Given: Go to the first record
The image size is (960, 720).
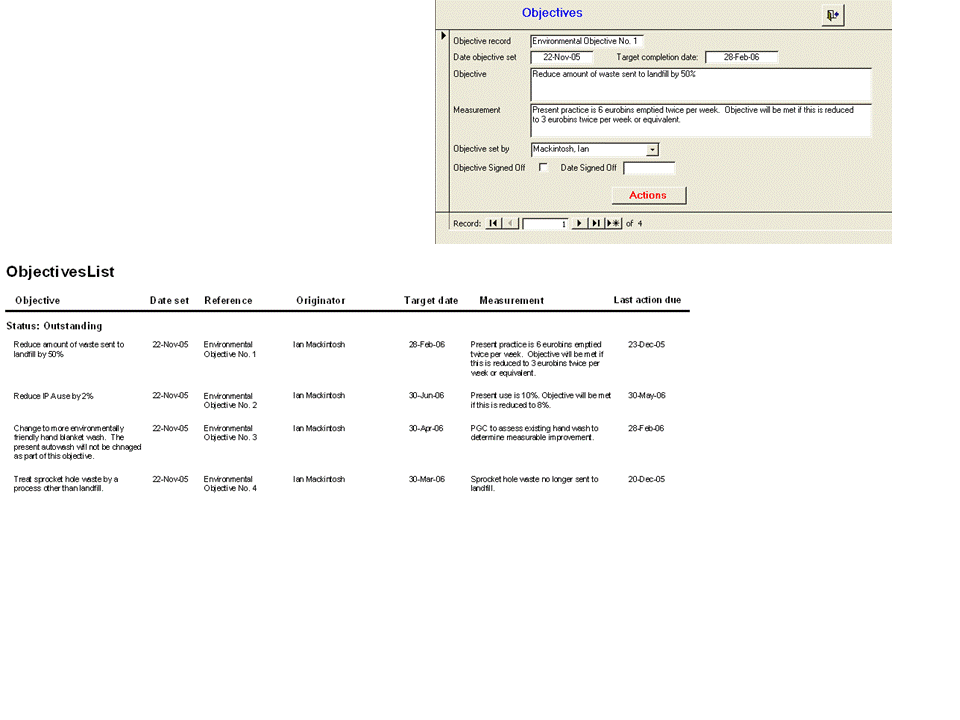Looking at the screenshot, I should [494, 223].
